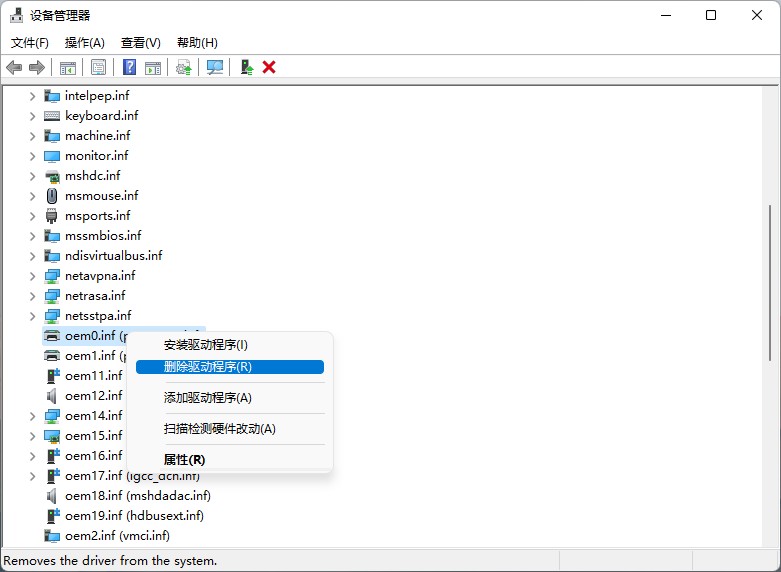This screenshot has width=781, height=572.
Task: Select the monitor icon beside monitor.inf
Action: point(52,156)
